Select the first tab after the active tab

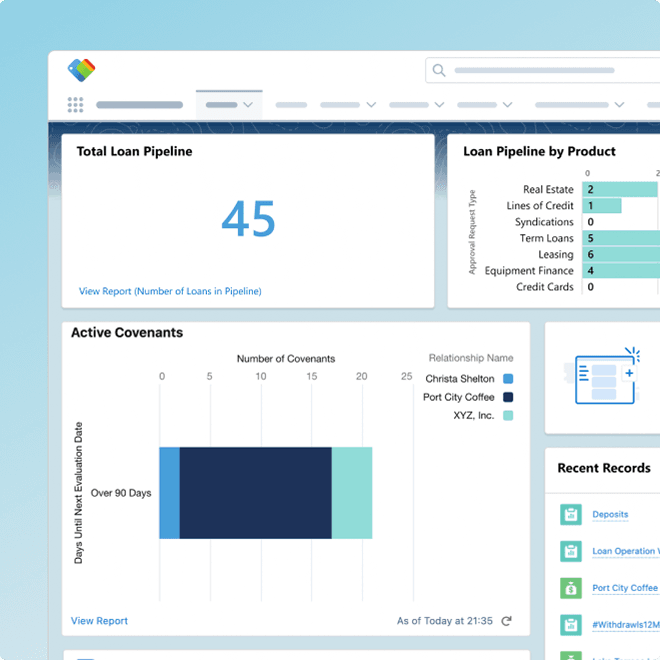click(x=291, y=105)
